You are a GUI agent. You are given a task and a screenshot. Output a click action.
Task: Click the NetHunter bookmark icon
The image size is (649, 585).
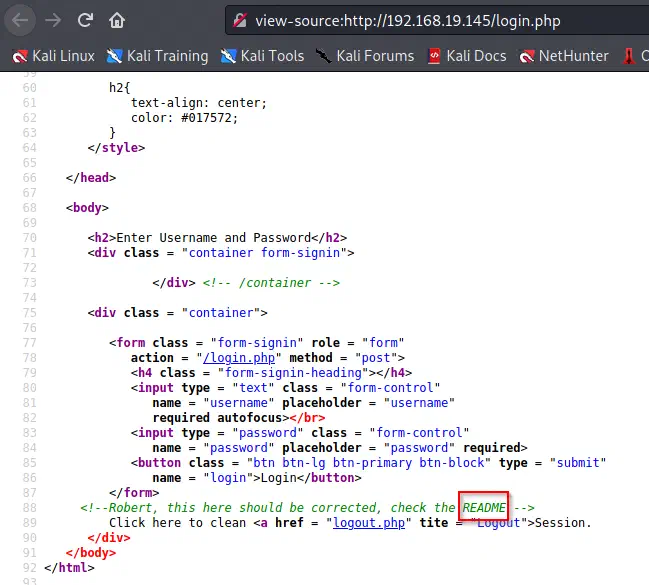[x=526, y=56]
